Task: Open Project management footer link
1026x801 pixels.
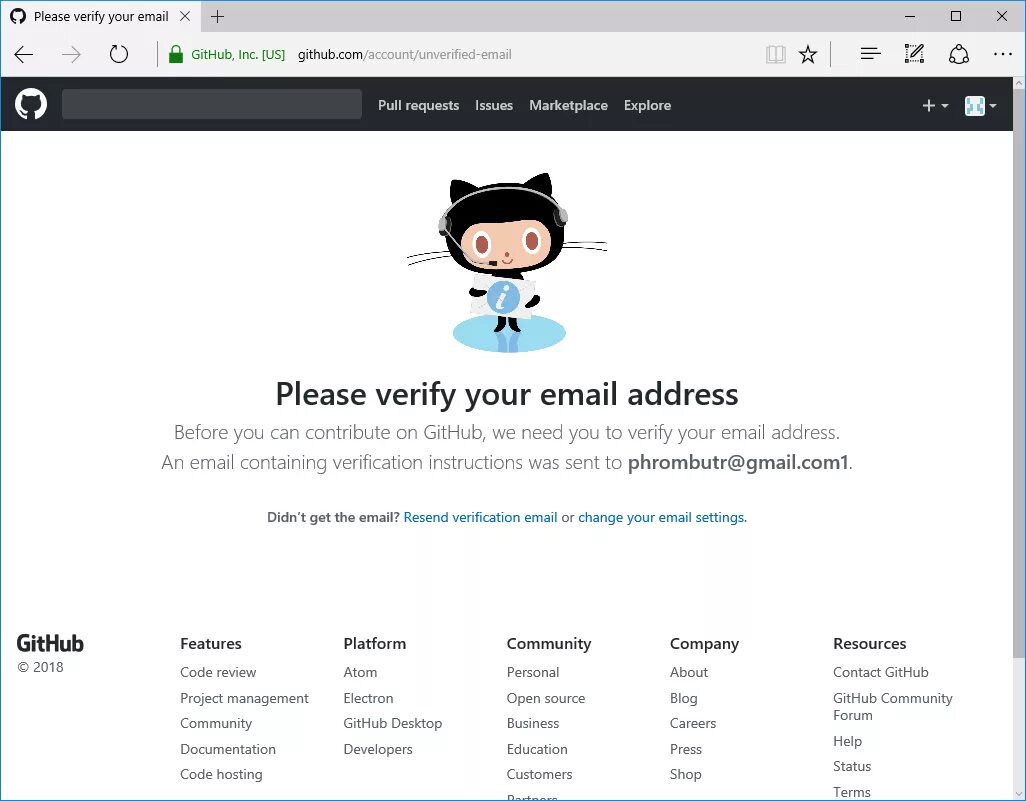Action: point(244,698)
